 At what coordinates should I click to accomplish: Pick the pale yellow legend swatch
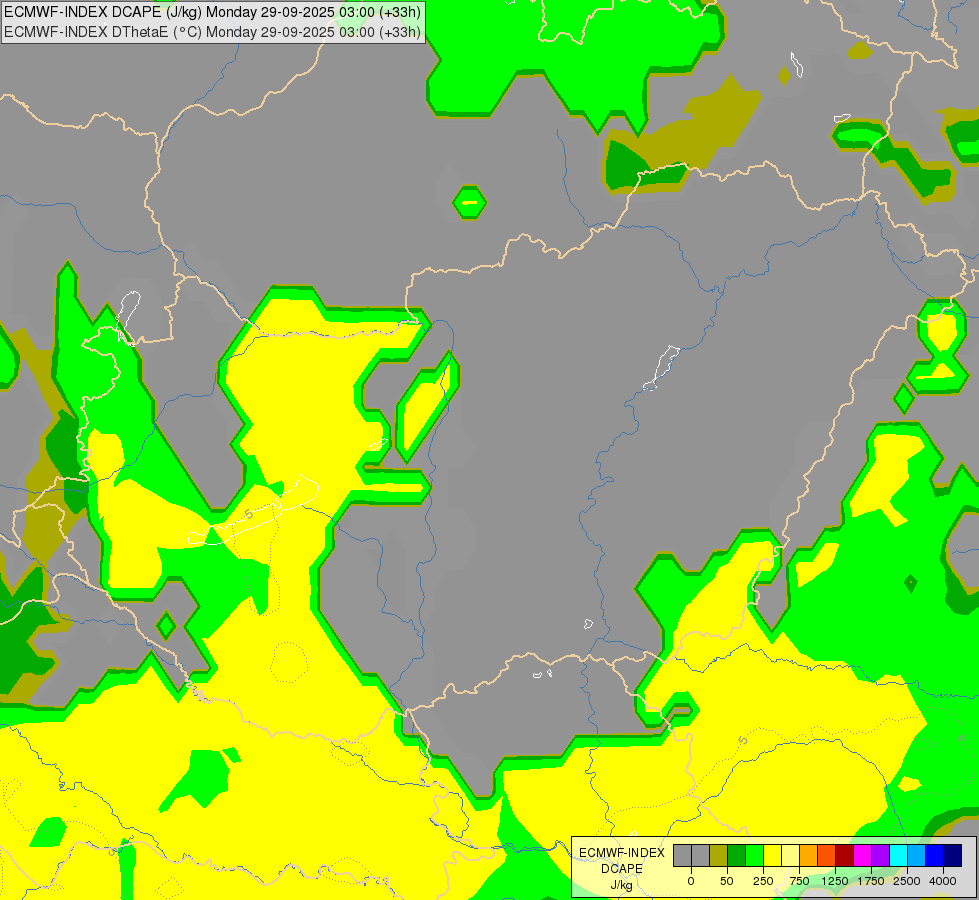[x=790, y=855]
